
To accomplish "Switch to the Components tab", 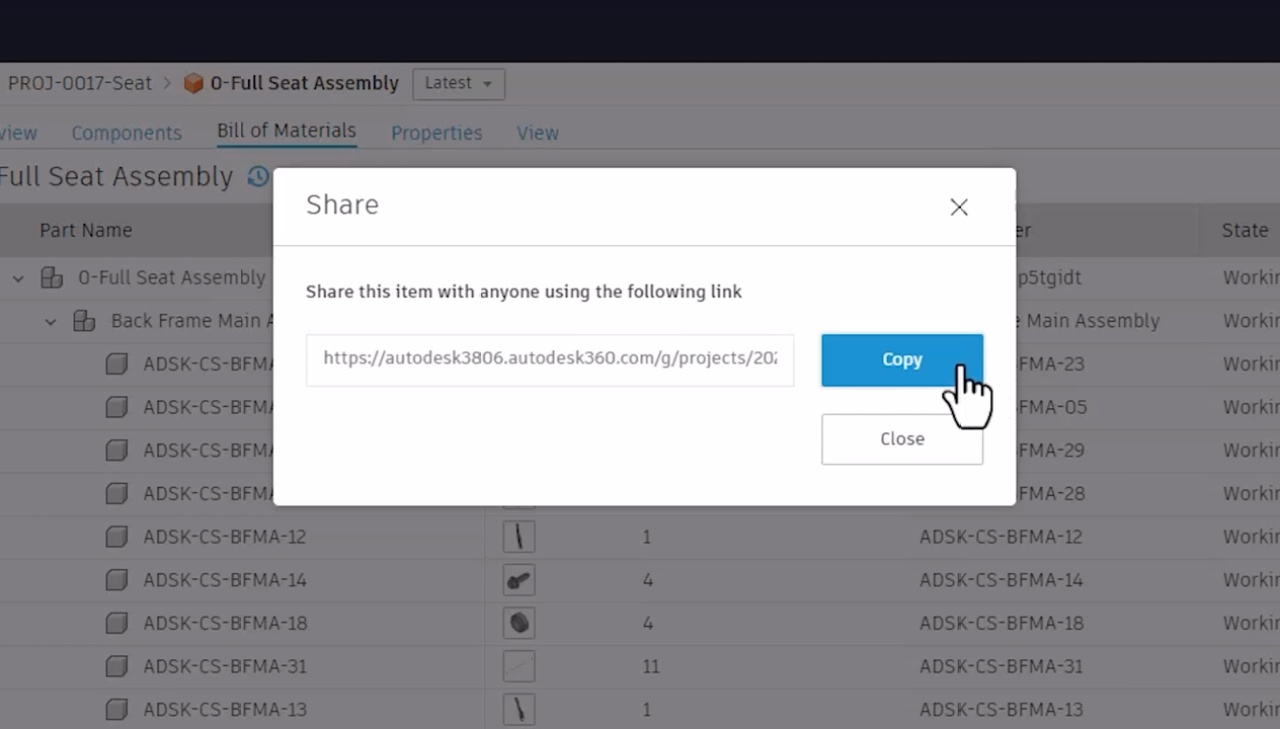I will (126, 133).
